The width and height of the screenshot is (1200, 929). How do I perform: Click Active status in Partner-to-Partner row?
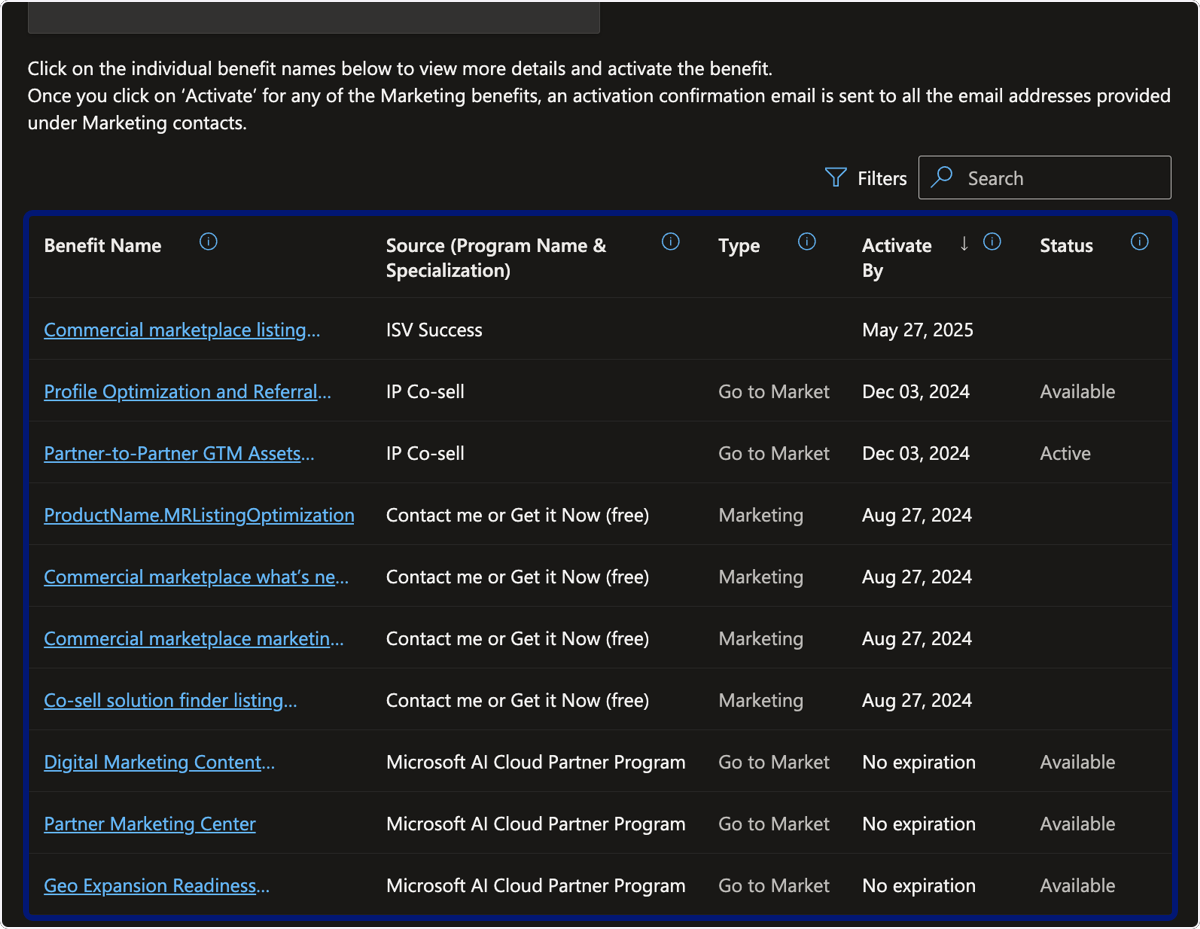coord(1065,454)
